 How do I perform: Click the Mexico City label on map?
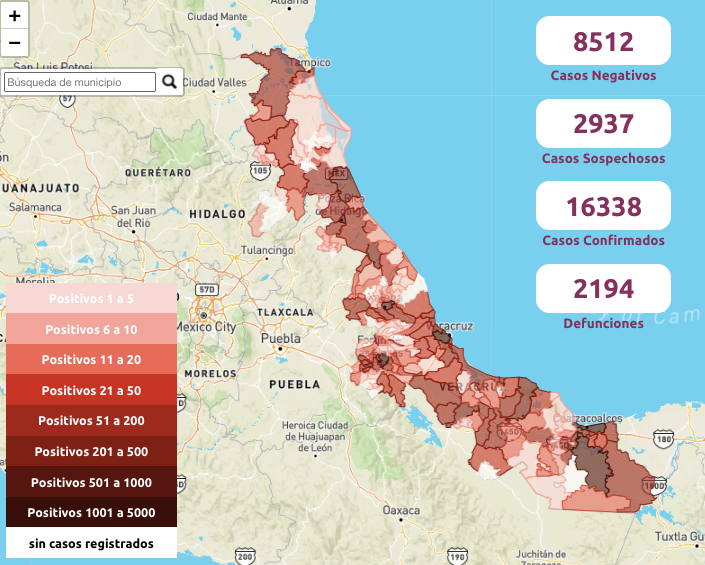coord(206,327)
